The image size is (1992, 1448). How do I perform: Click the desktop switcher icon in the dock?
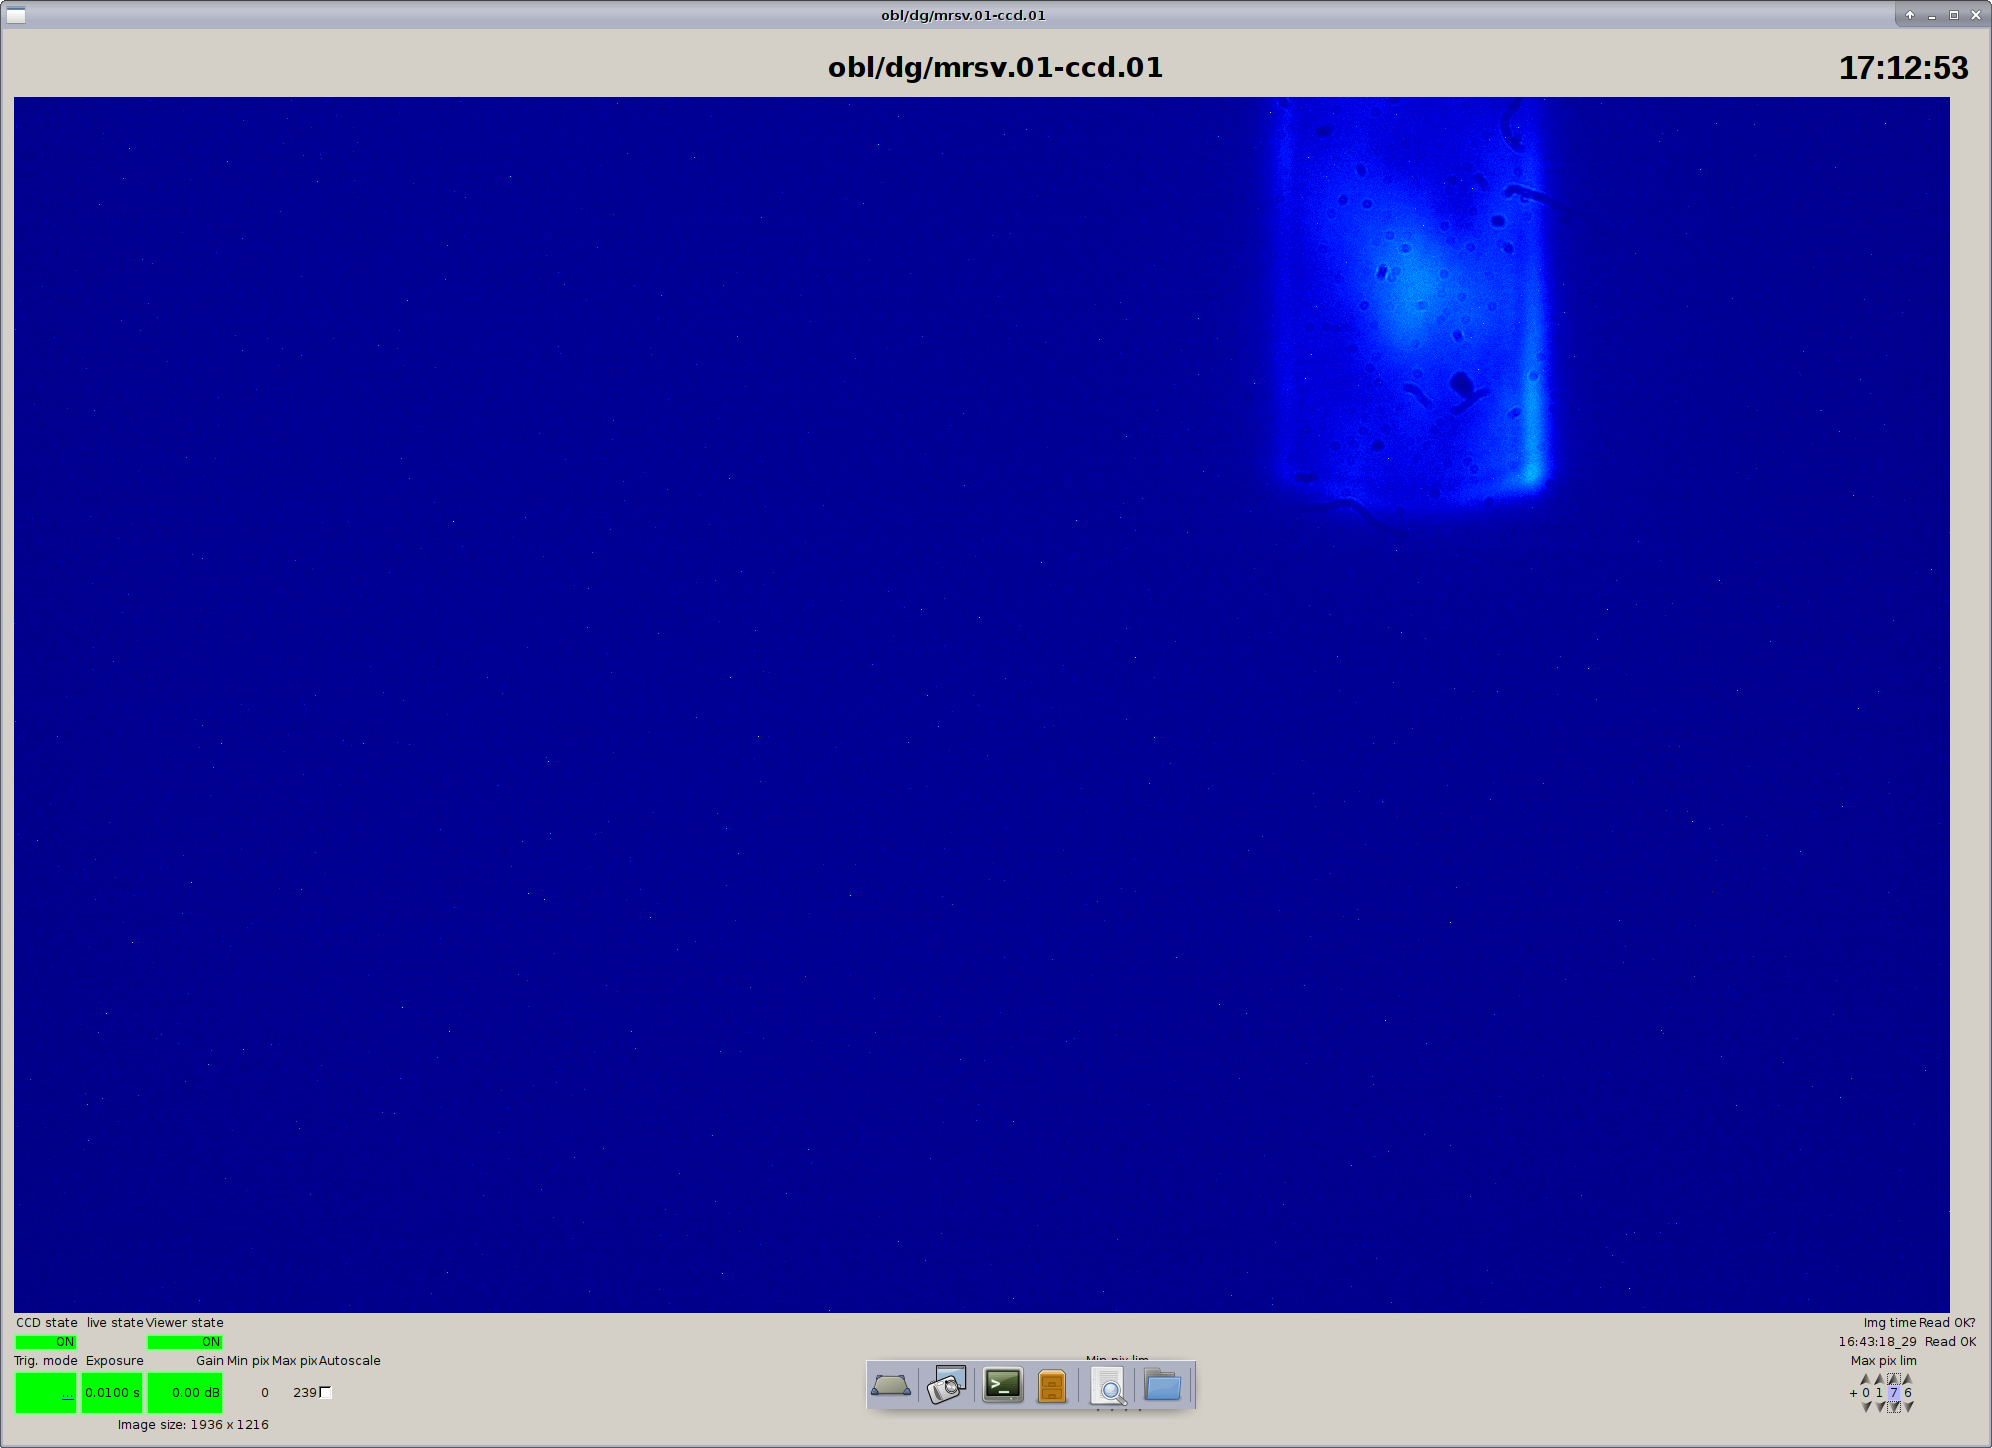coord(890,1386)
